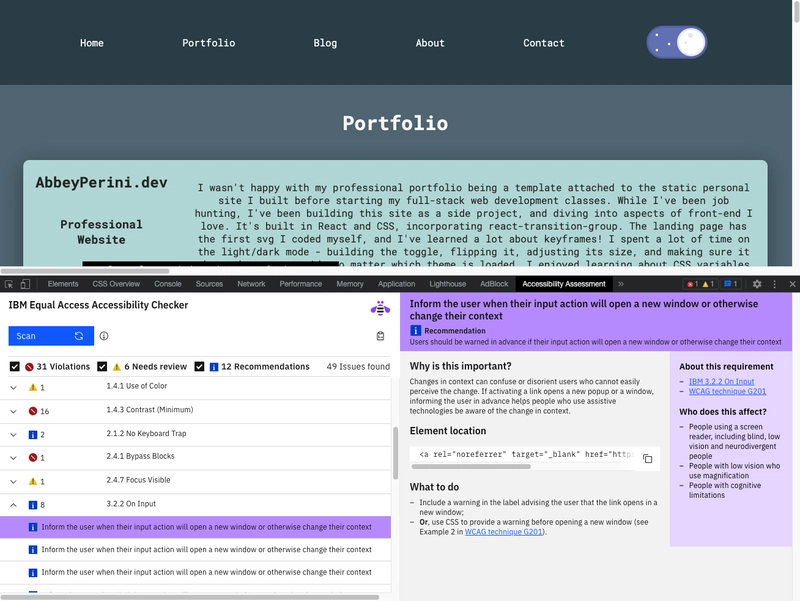Collapse the 3.2.2 On Input issue group
This screenshot has width=800, height=601.
click(14, 503)
